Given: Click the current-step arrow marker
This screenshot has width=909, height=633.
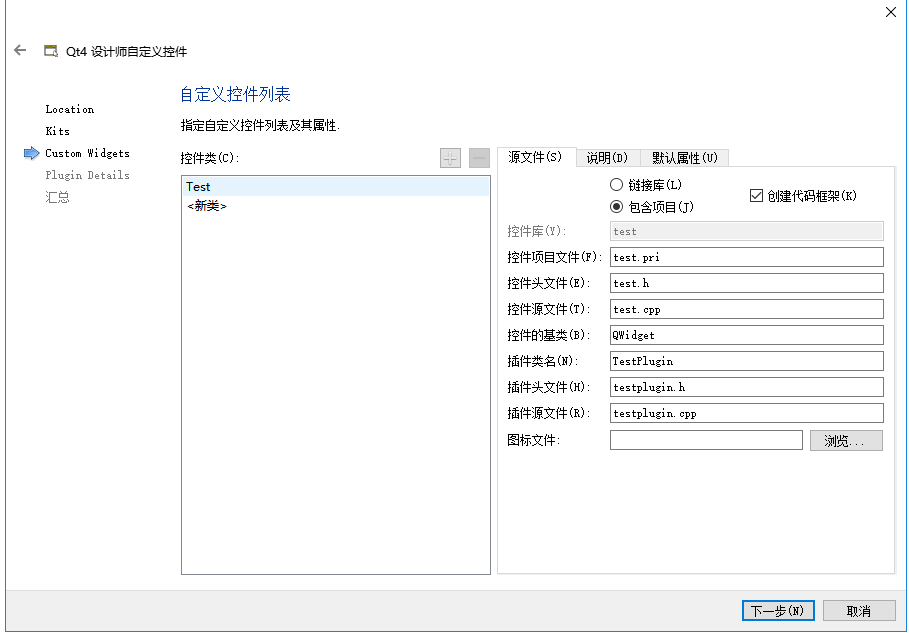Looking at the screenshot, I should click(31, 153).
